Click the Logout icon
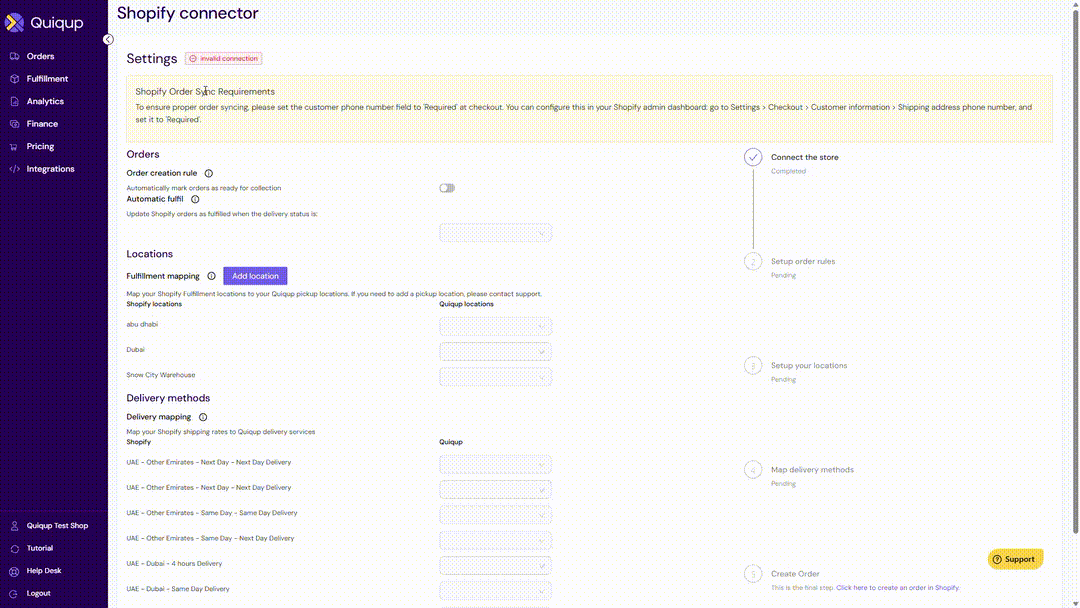This screenshot has width=1080, height=608. coord(14,594)
